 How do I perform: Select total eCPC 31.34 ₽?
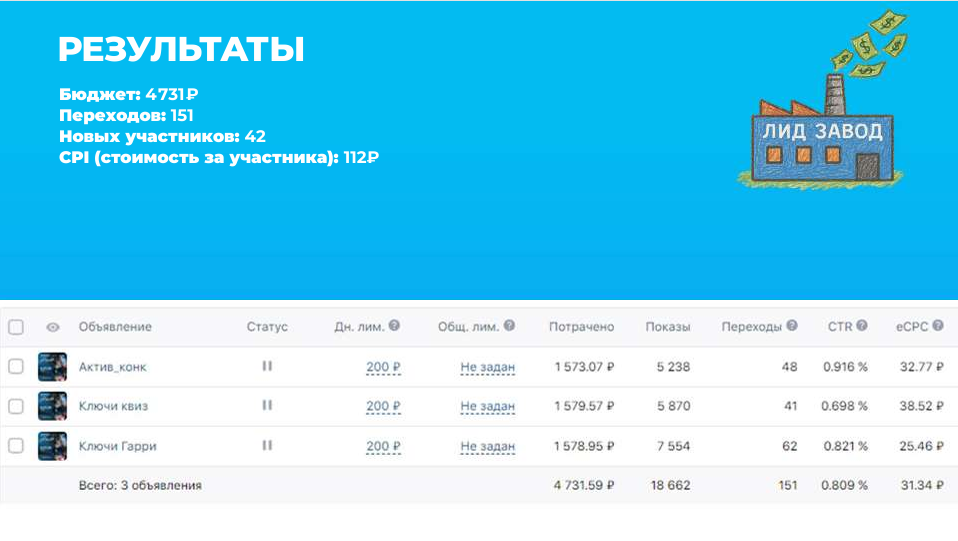coord(922,485)
